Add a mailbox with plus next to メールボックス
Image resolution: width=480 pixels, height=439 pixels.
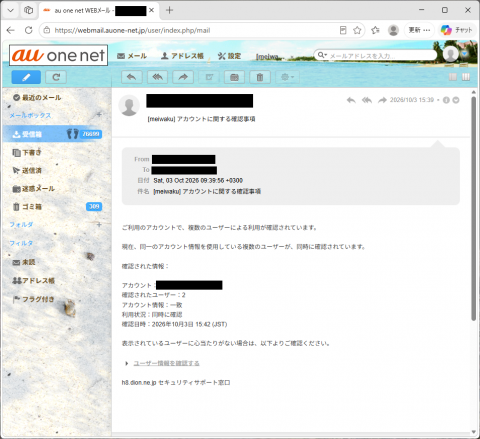(x=99, y=115)
